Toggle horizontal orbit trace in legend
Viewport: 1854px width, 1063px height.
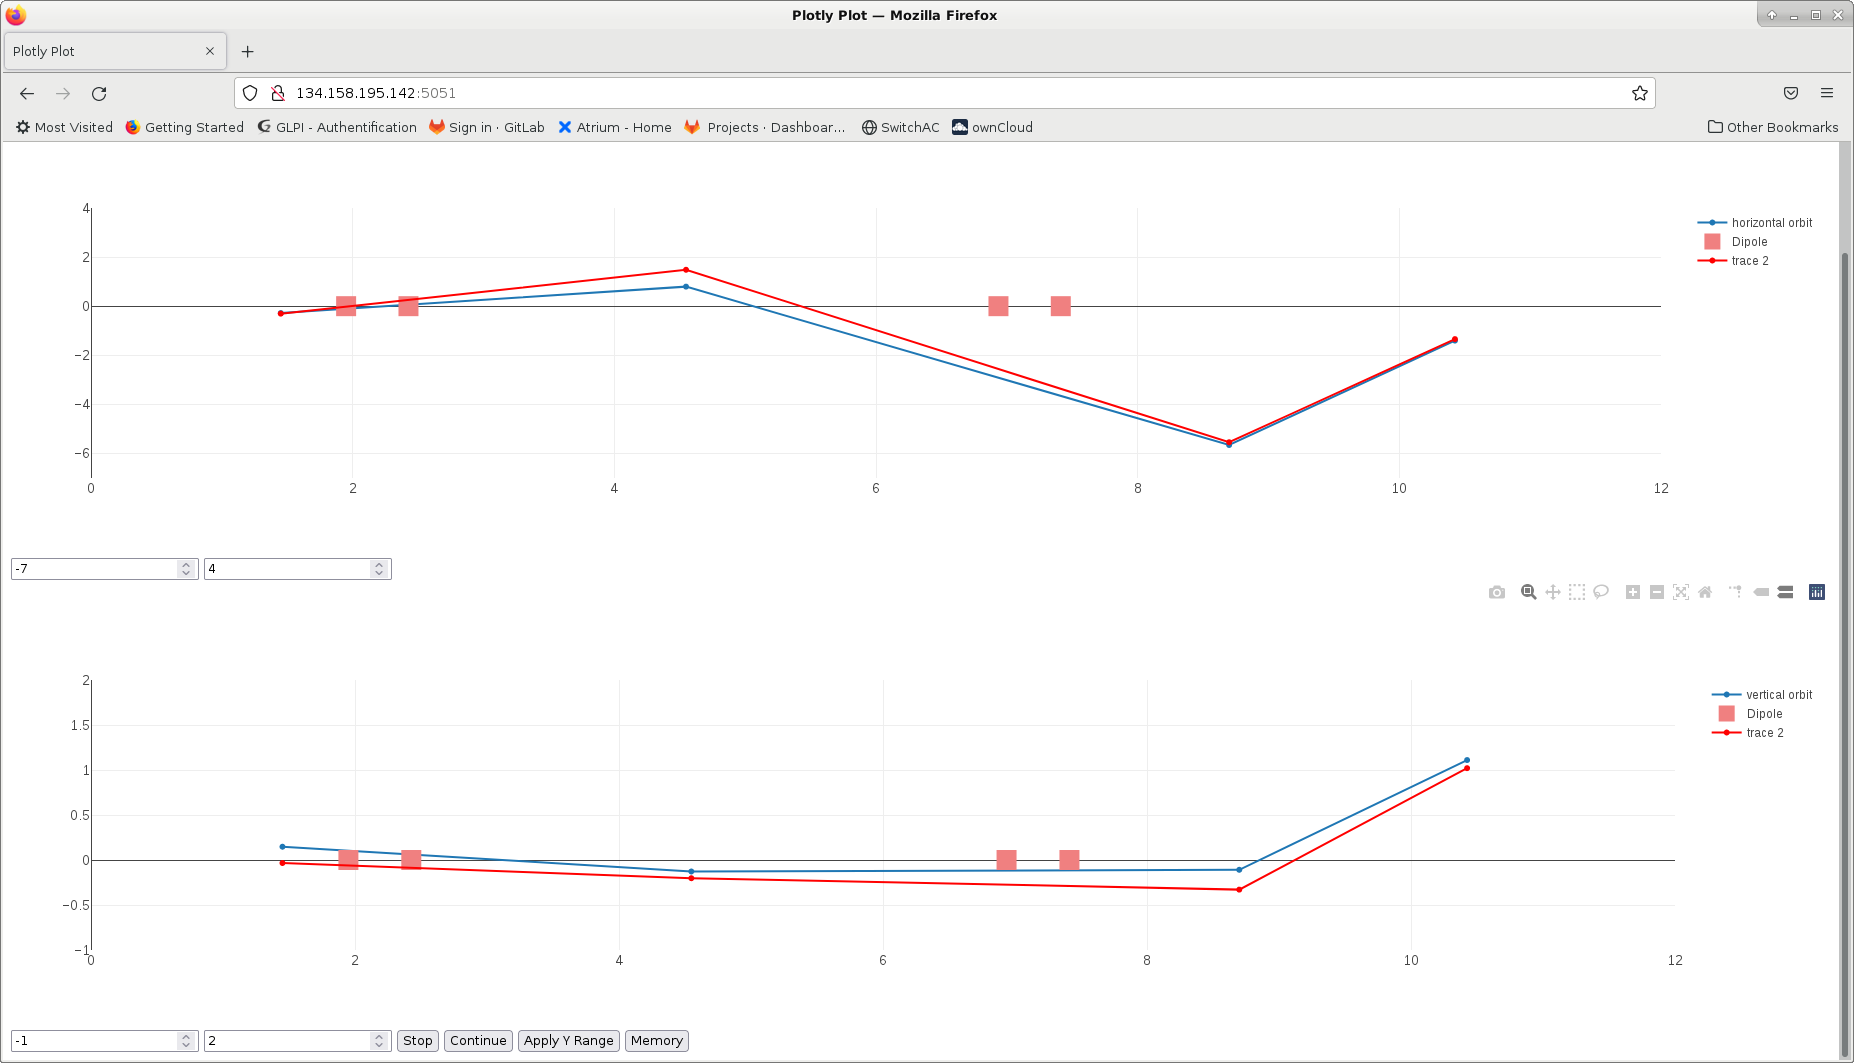[1770, 223]
